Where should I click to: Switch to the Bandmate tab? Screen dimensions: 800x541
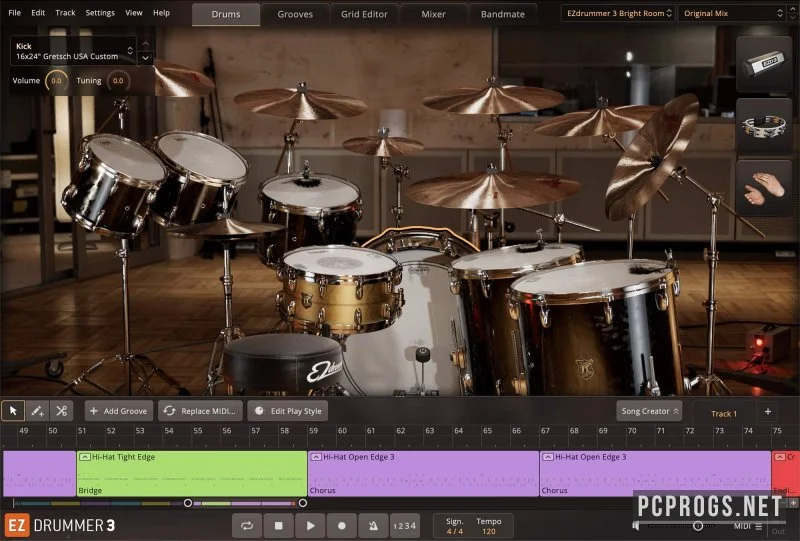tap(503, 14)
